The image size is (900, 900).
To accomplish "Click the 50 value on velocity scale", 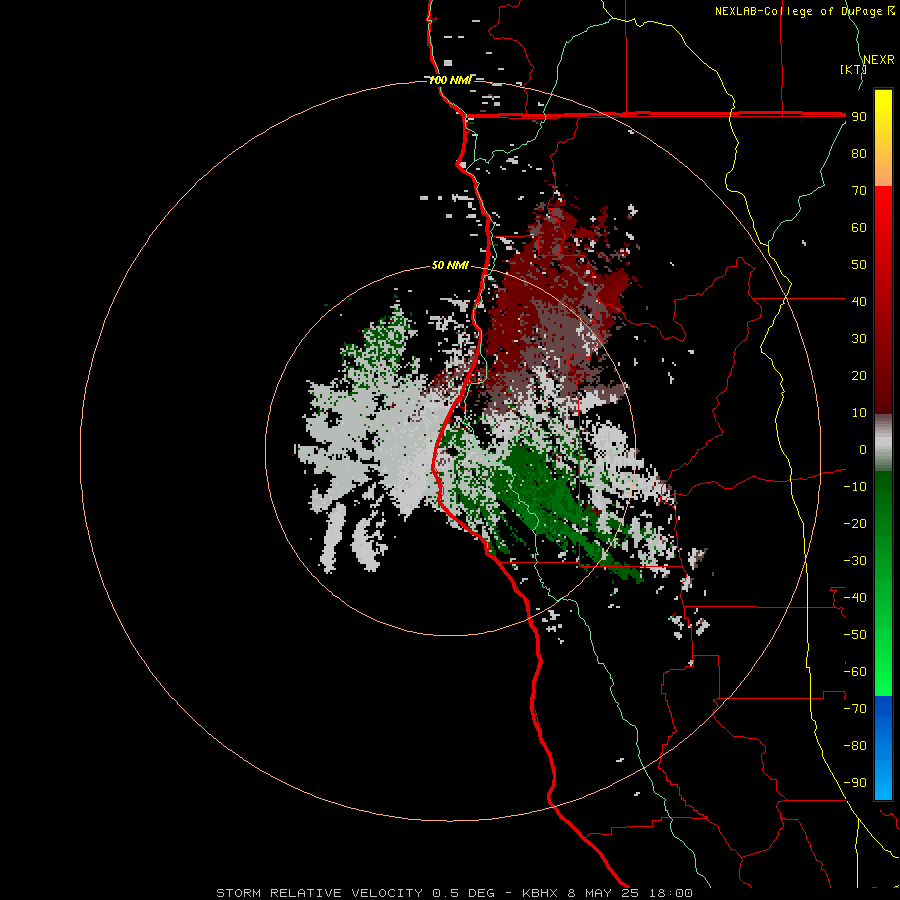I will [x=859, y=265].
